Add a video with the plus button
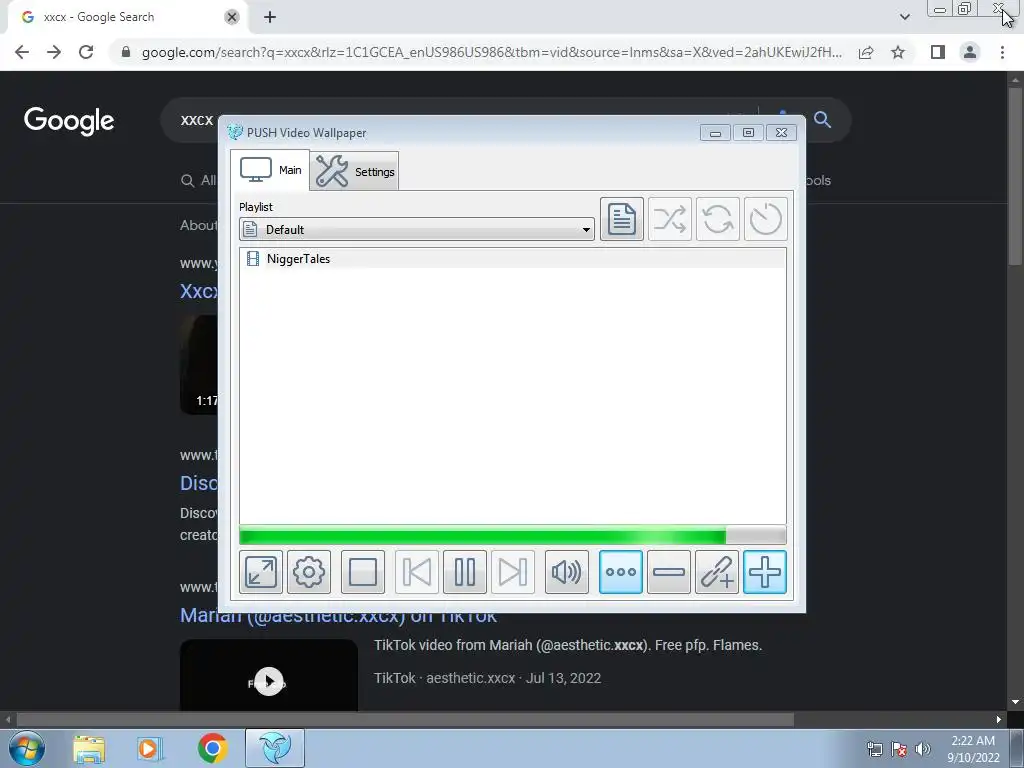Screen dimensions: 1024x768 coord(765,572)
